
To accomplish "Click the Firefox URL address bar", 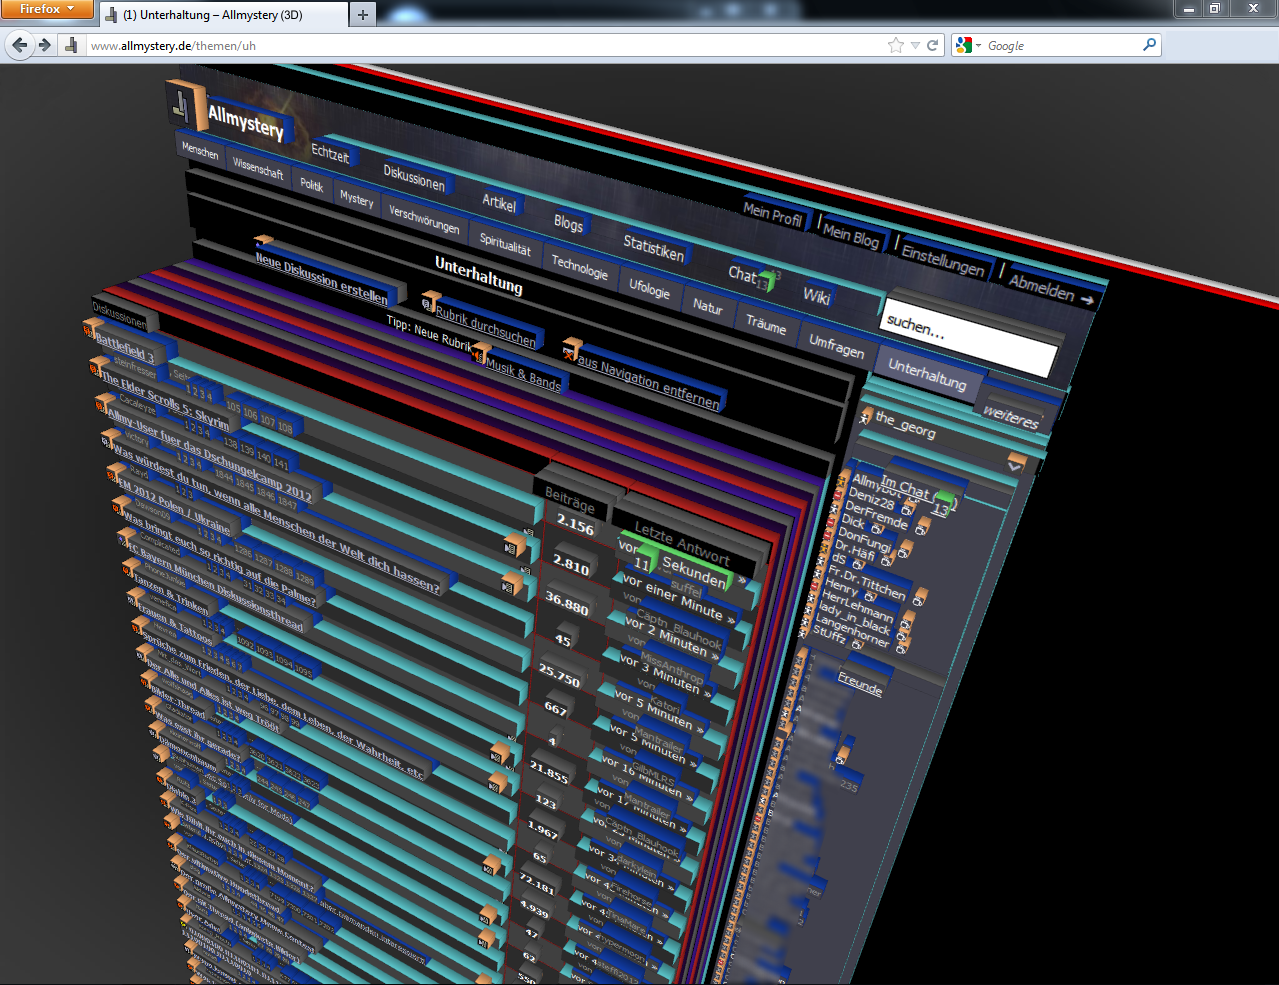I will tap(485, 45).
